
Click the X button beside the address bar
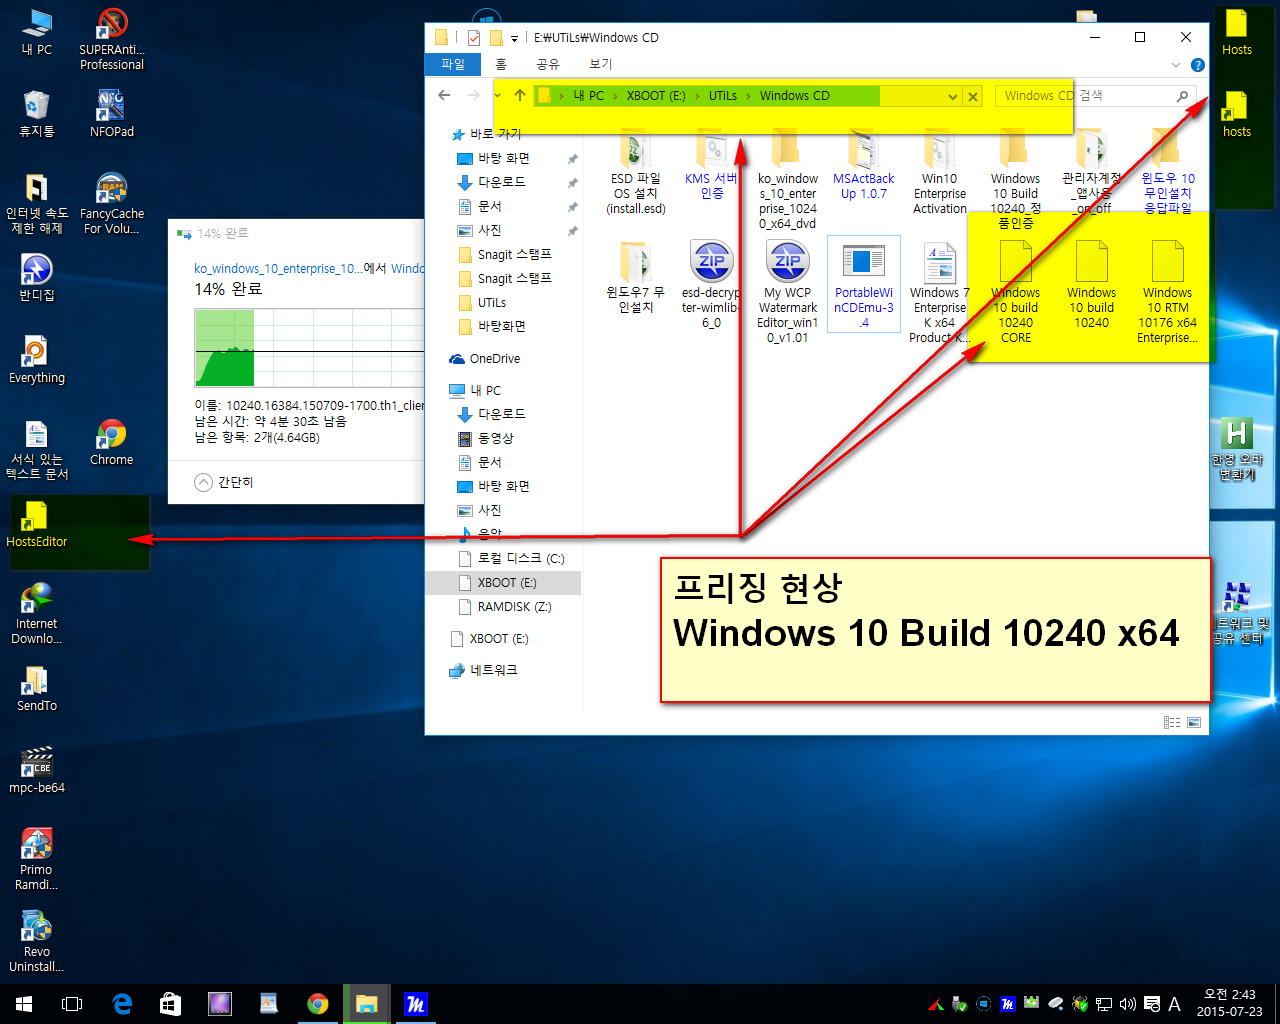click(x=973, y=96)
